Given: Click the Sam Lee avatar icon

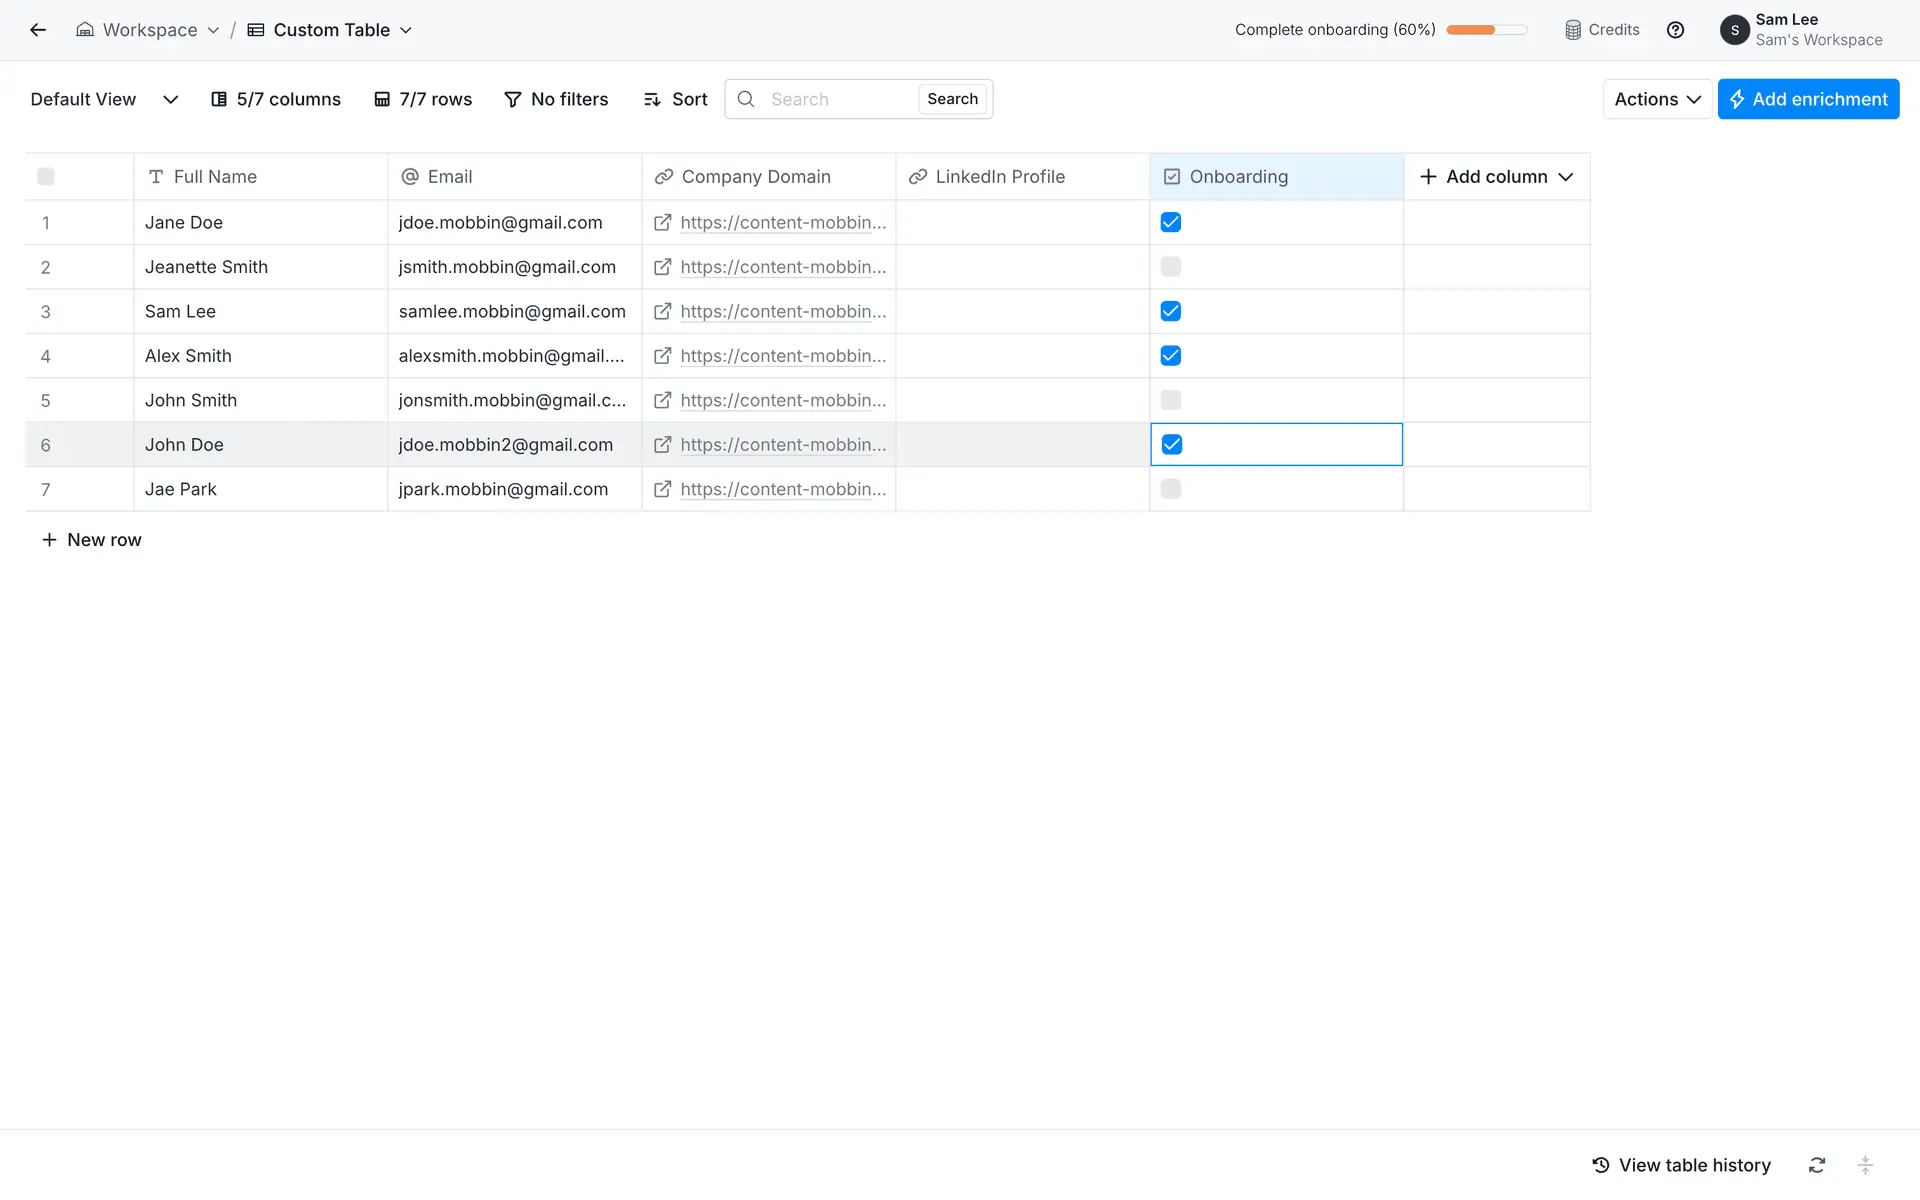Looking at the screenshot, I should [x=1734, y=30].
